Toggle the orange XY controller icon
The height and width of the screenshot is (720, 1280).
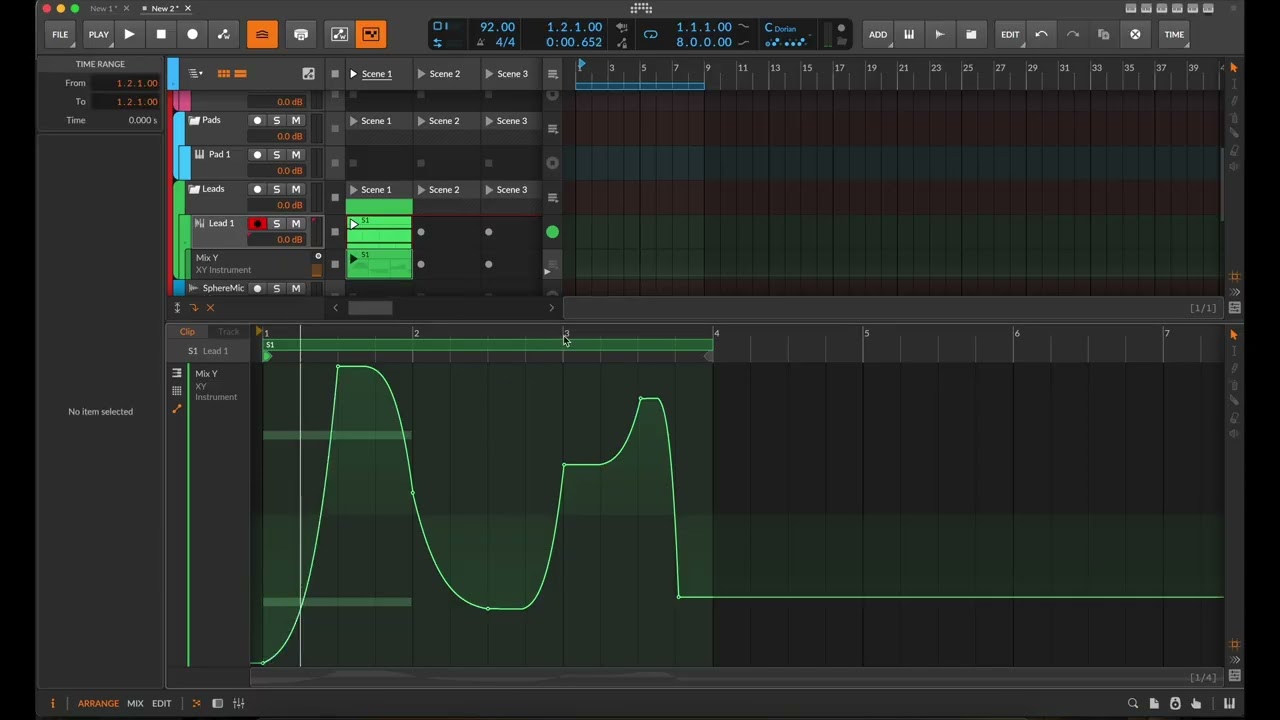tap(371, 34)
